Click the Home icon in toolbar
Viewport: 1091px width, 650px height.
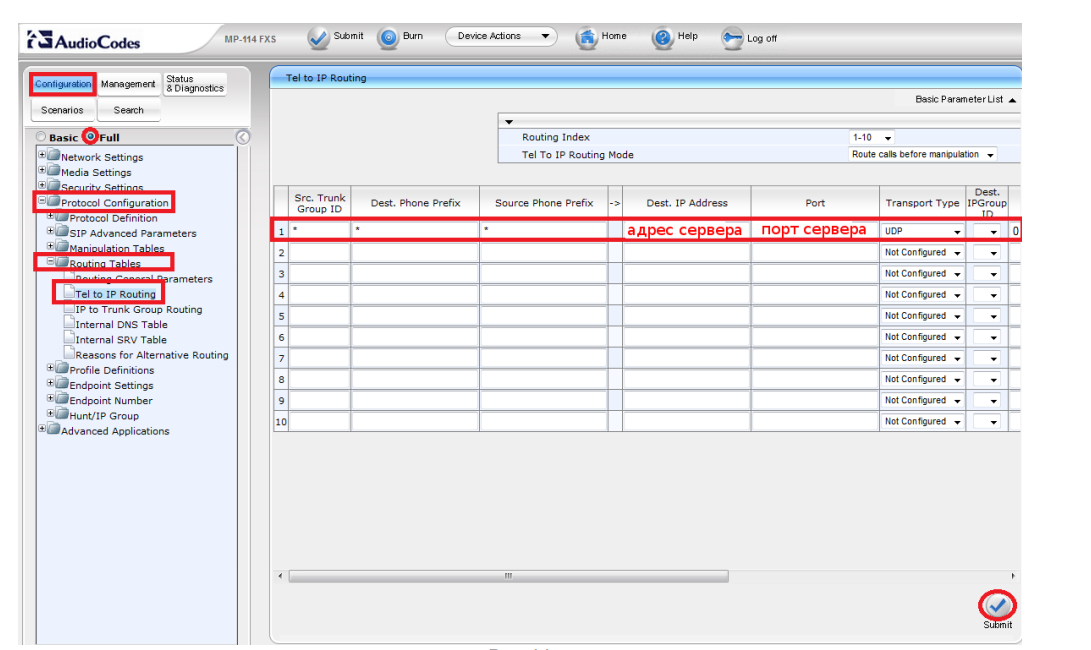(587, 38)
